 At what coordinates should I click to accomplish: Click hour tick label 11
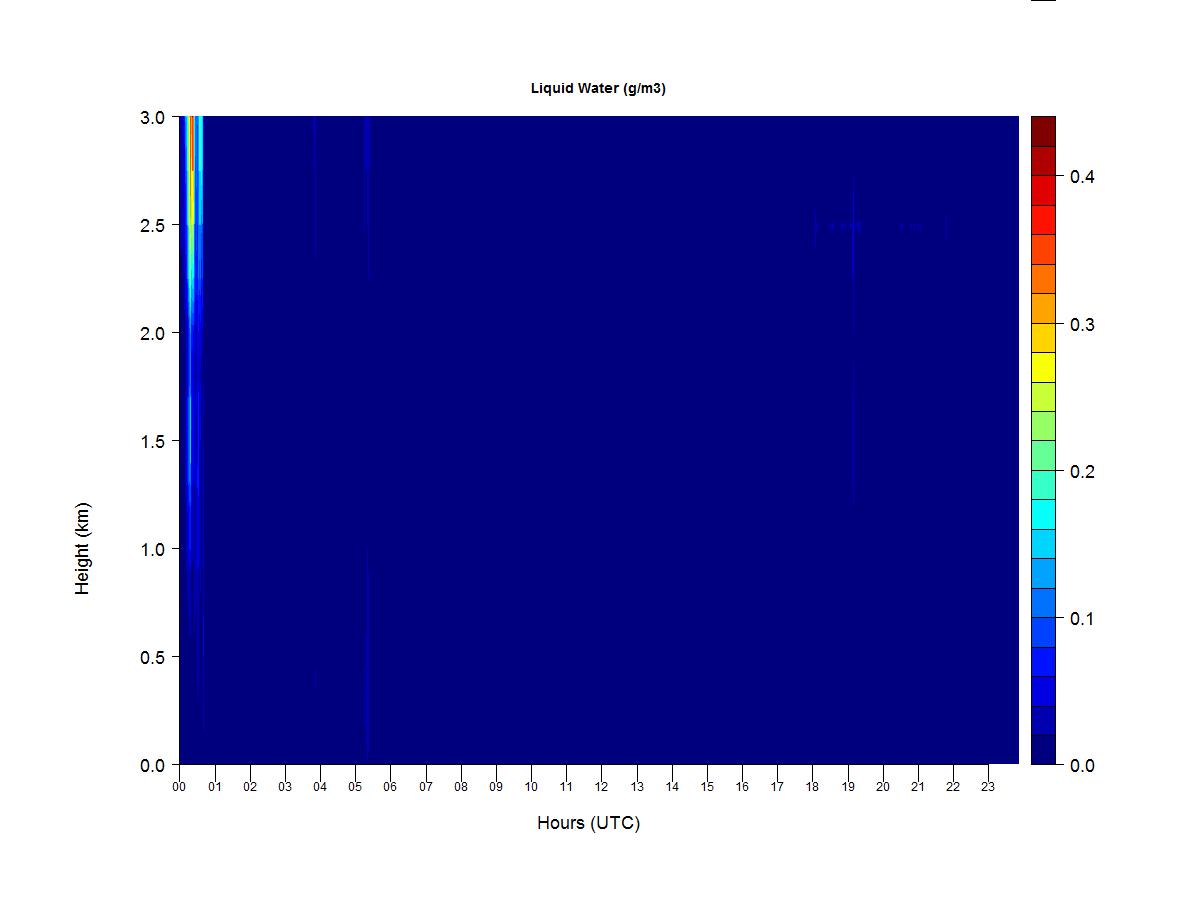point(566,787)
